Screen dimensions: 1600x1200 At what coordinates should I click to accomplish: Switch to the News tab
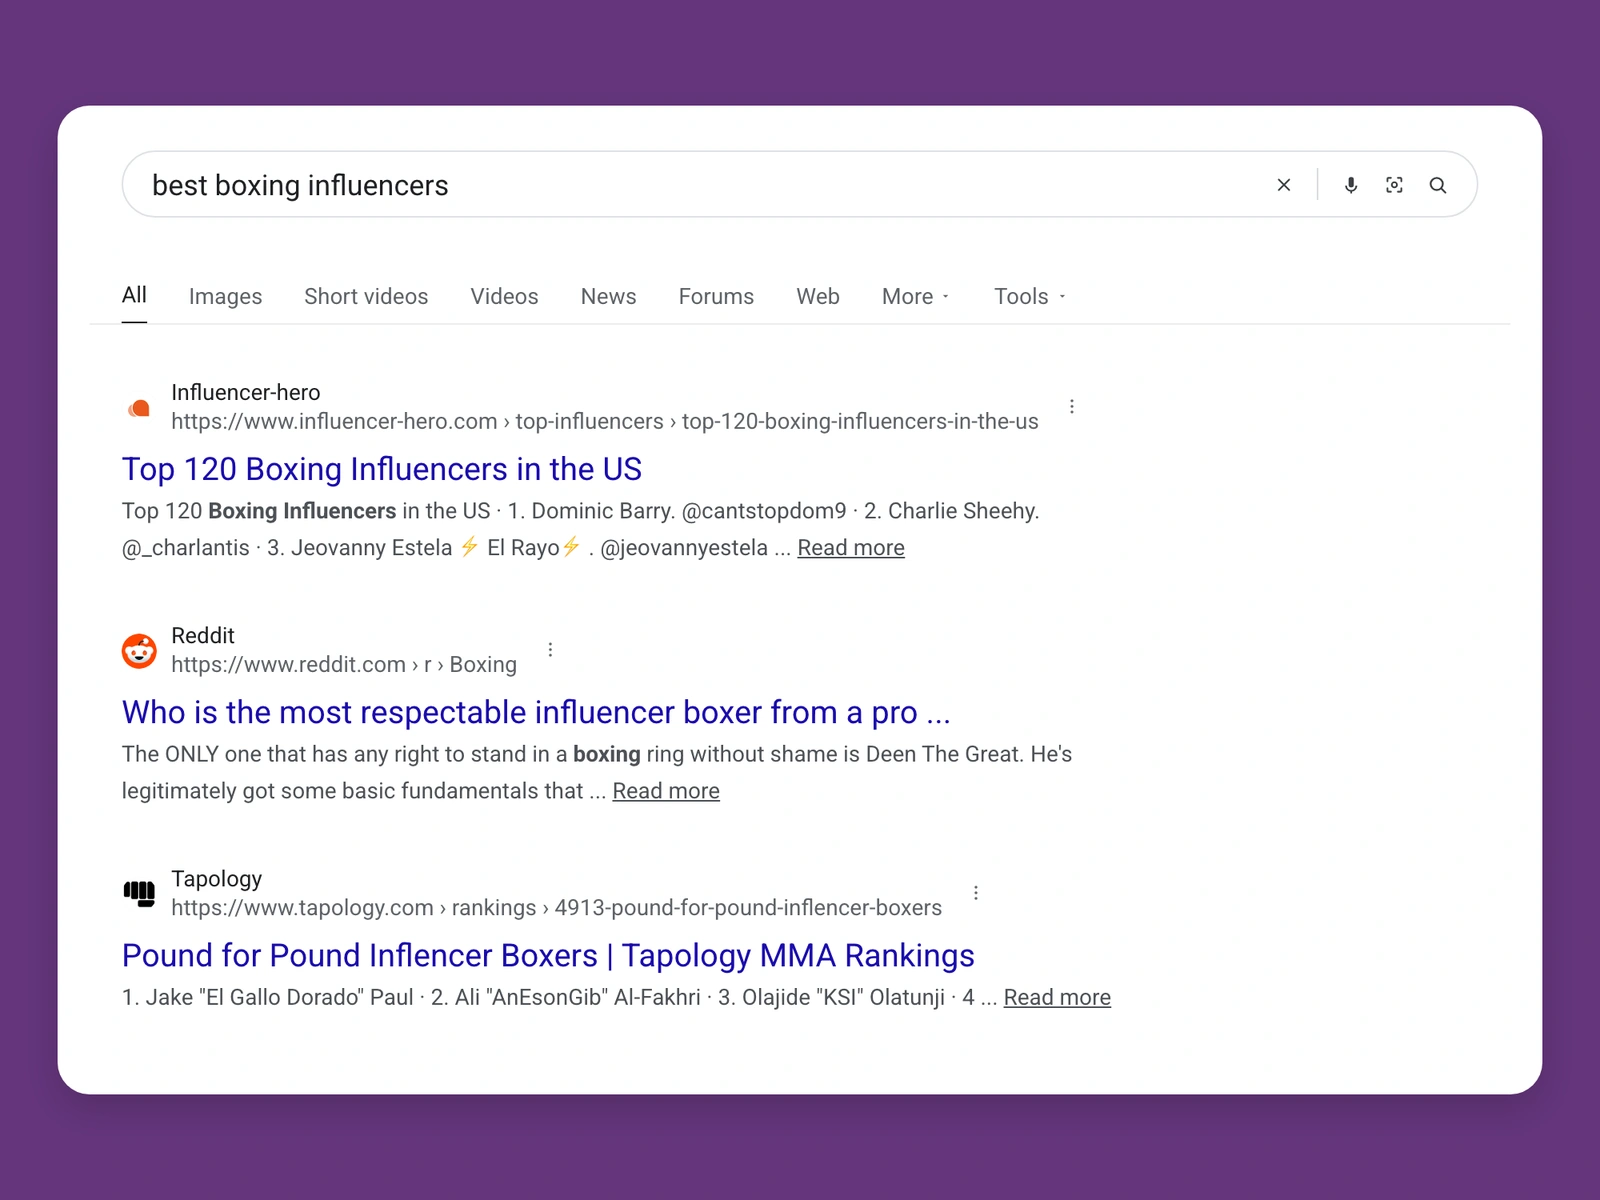click(x=608, y=297)
